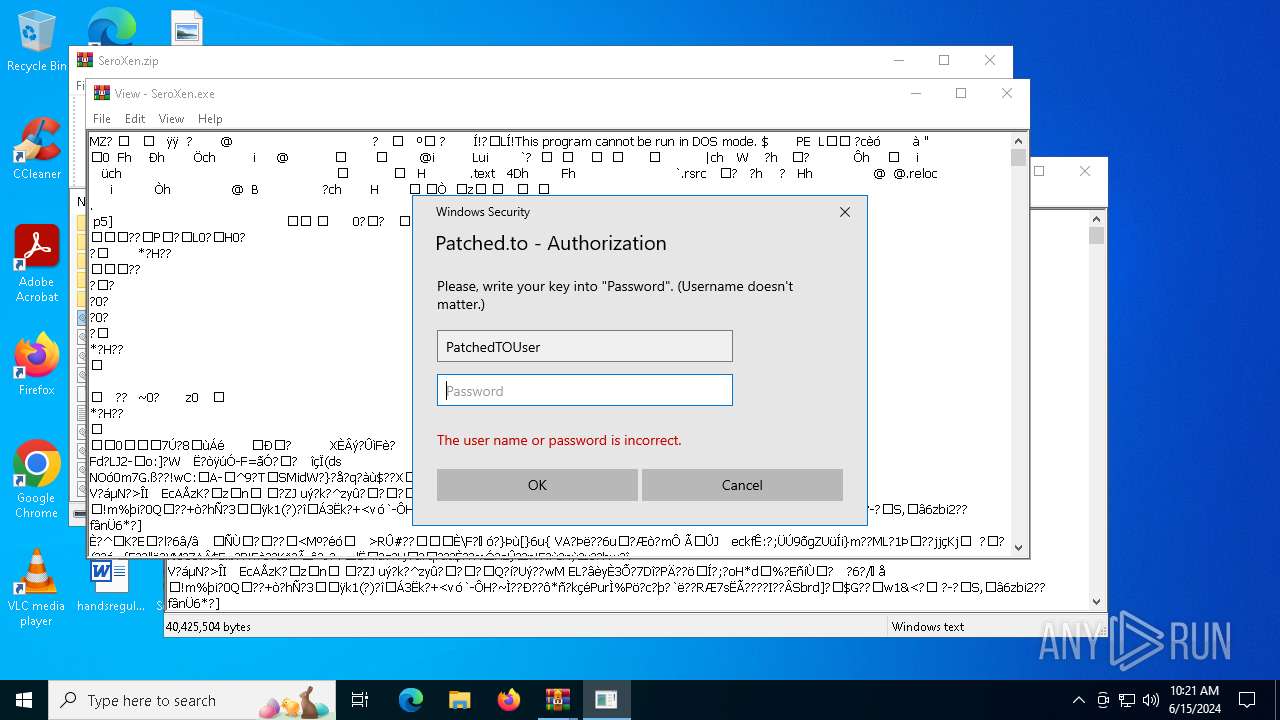Screen dimensions: 1280x720
Task: Click the taskbar search box
Action: point(193,700)
